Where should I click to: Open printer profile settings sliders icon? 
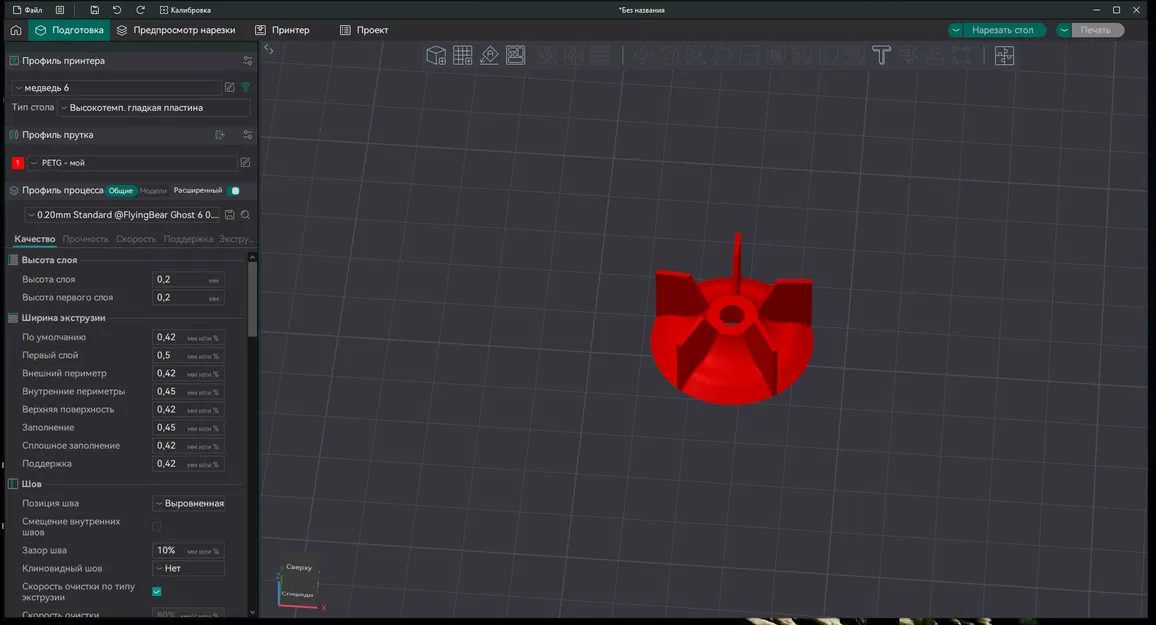[247, 60]
